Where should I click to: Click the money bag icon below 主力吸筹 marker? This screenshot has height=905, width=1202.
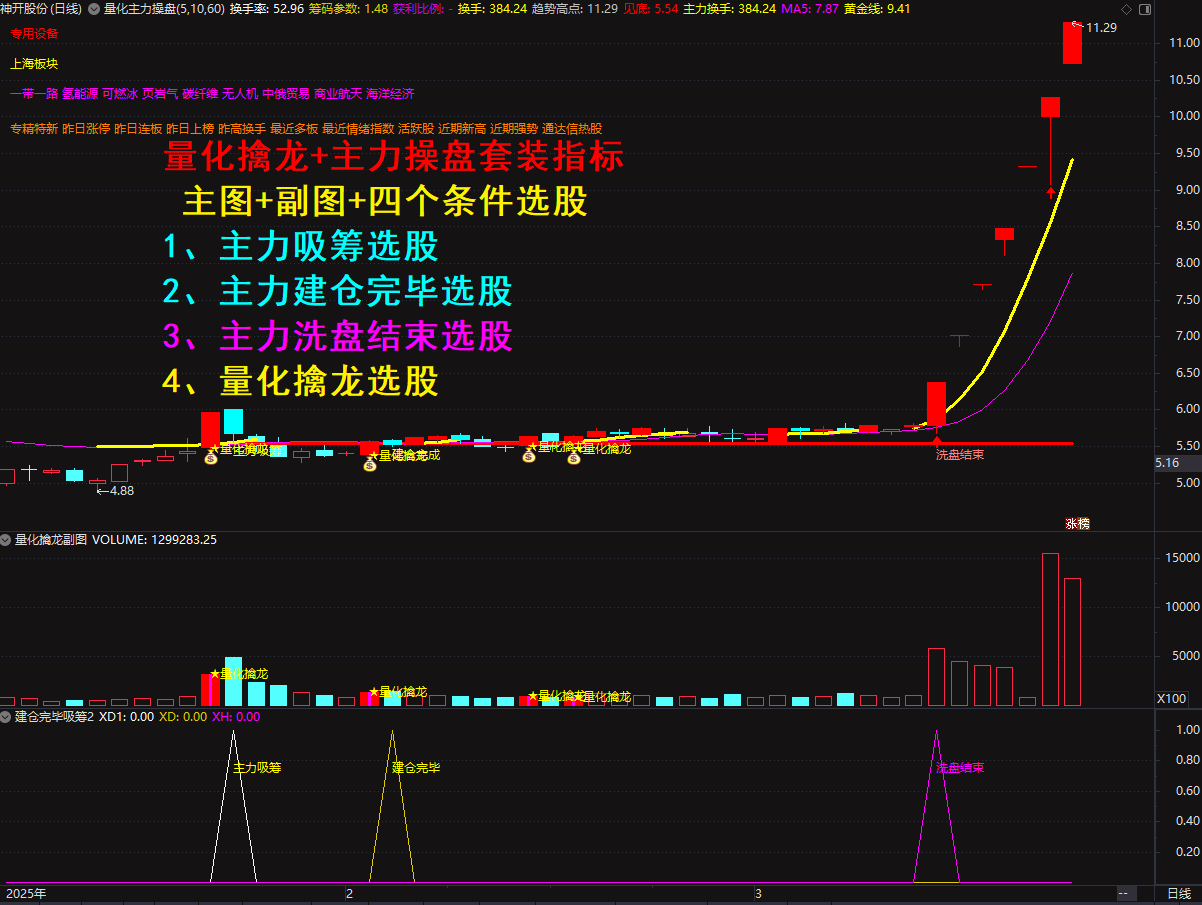click(x=209, y=460)
